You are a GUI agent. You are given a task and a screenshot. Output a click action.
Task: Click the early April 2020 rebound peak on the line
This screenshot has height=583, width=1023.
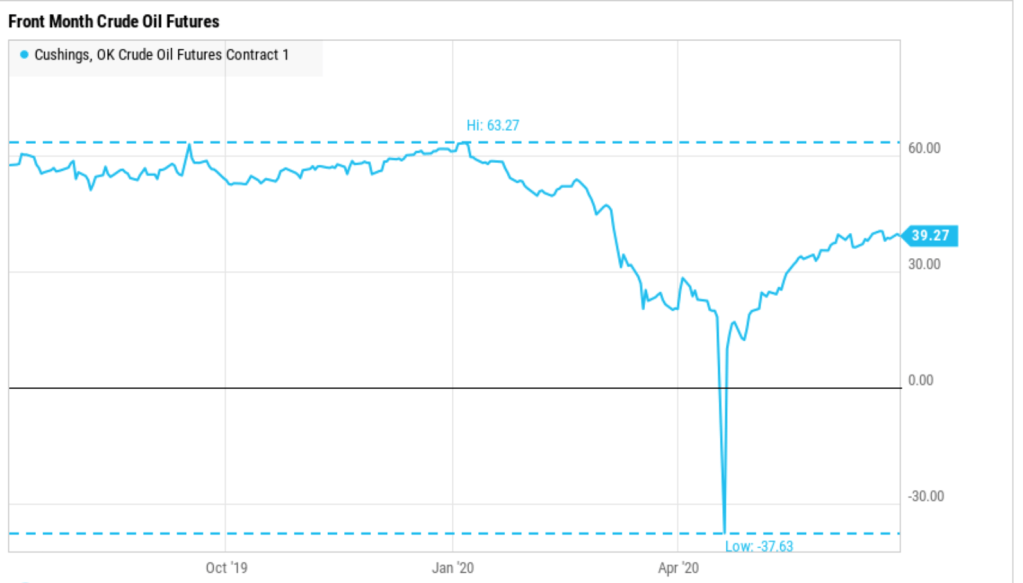683,279
